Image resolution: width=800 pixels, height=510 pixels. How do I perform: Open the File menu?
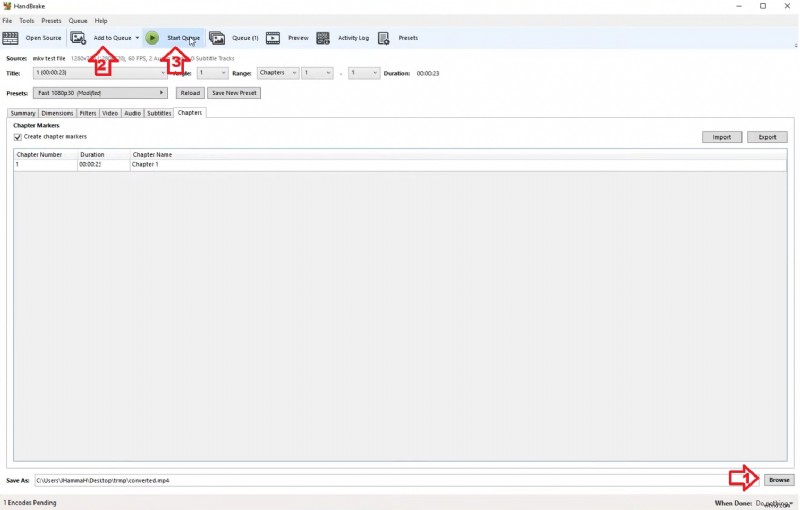pos(7,21)
